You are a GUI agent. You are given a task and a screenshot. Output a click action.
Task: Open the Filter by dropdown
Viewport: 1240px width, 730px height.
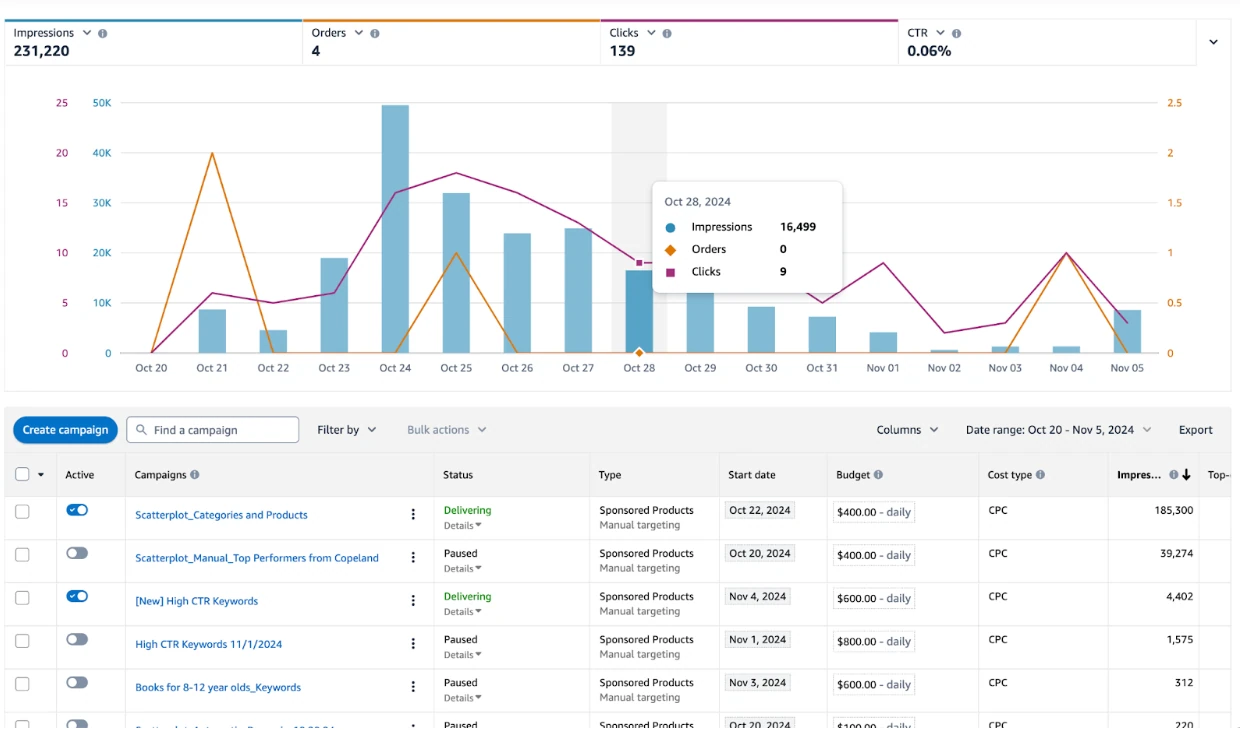[x=347, y=430]
